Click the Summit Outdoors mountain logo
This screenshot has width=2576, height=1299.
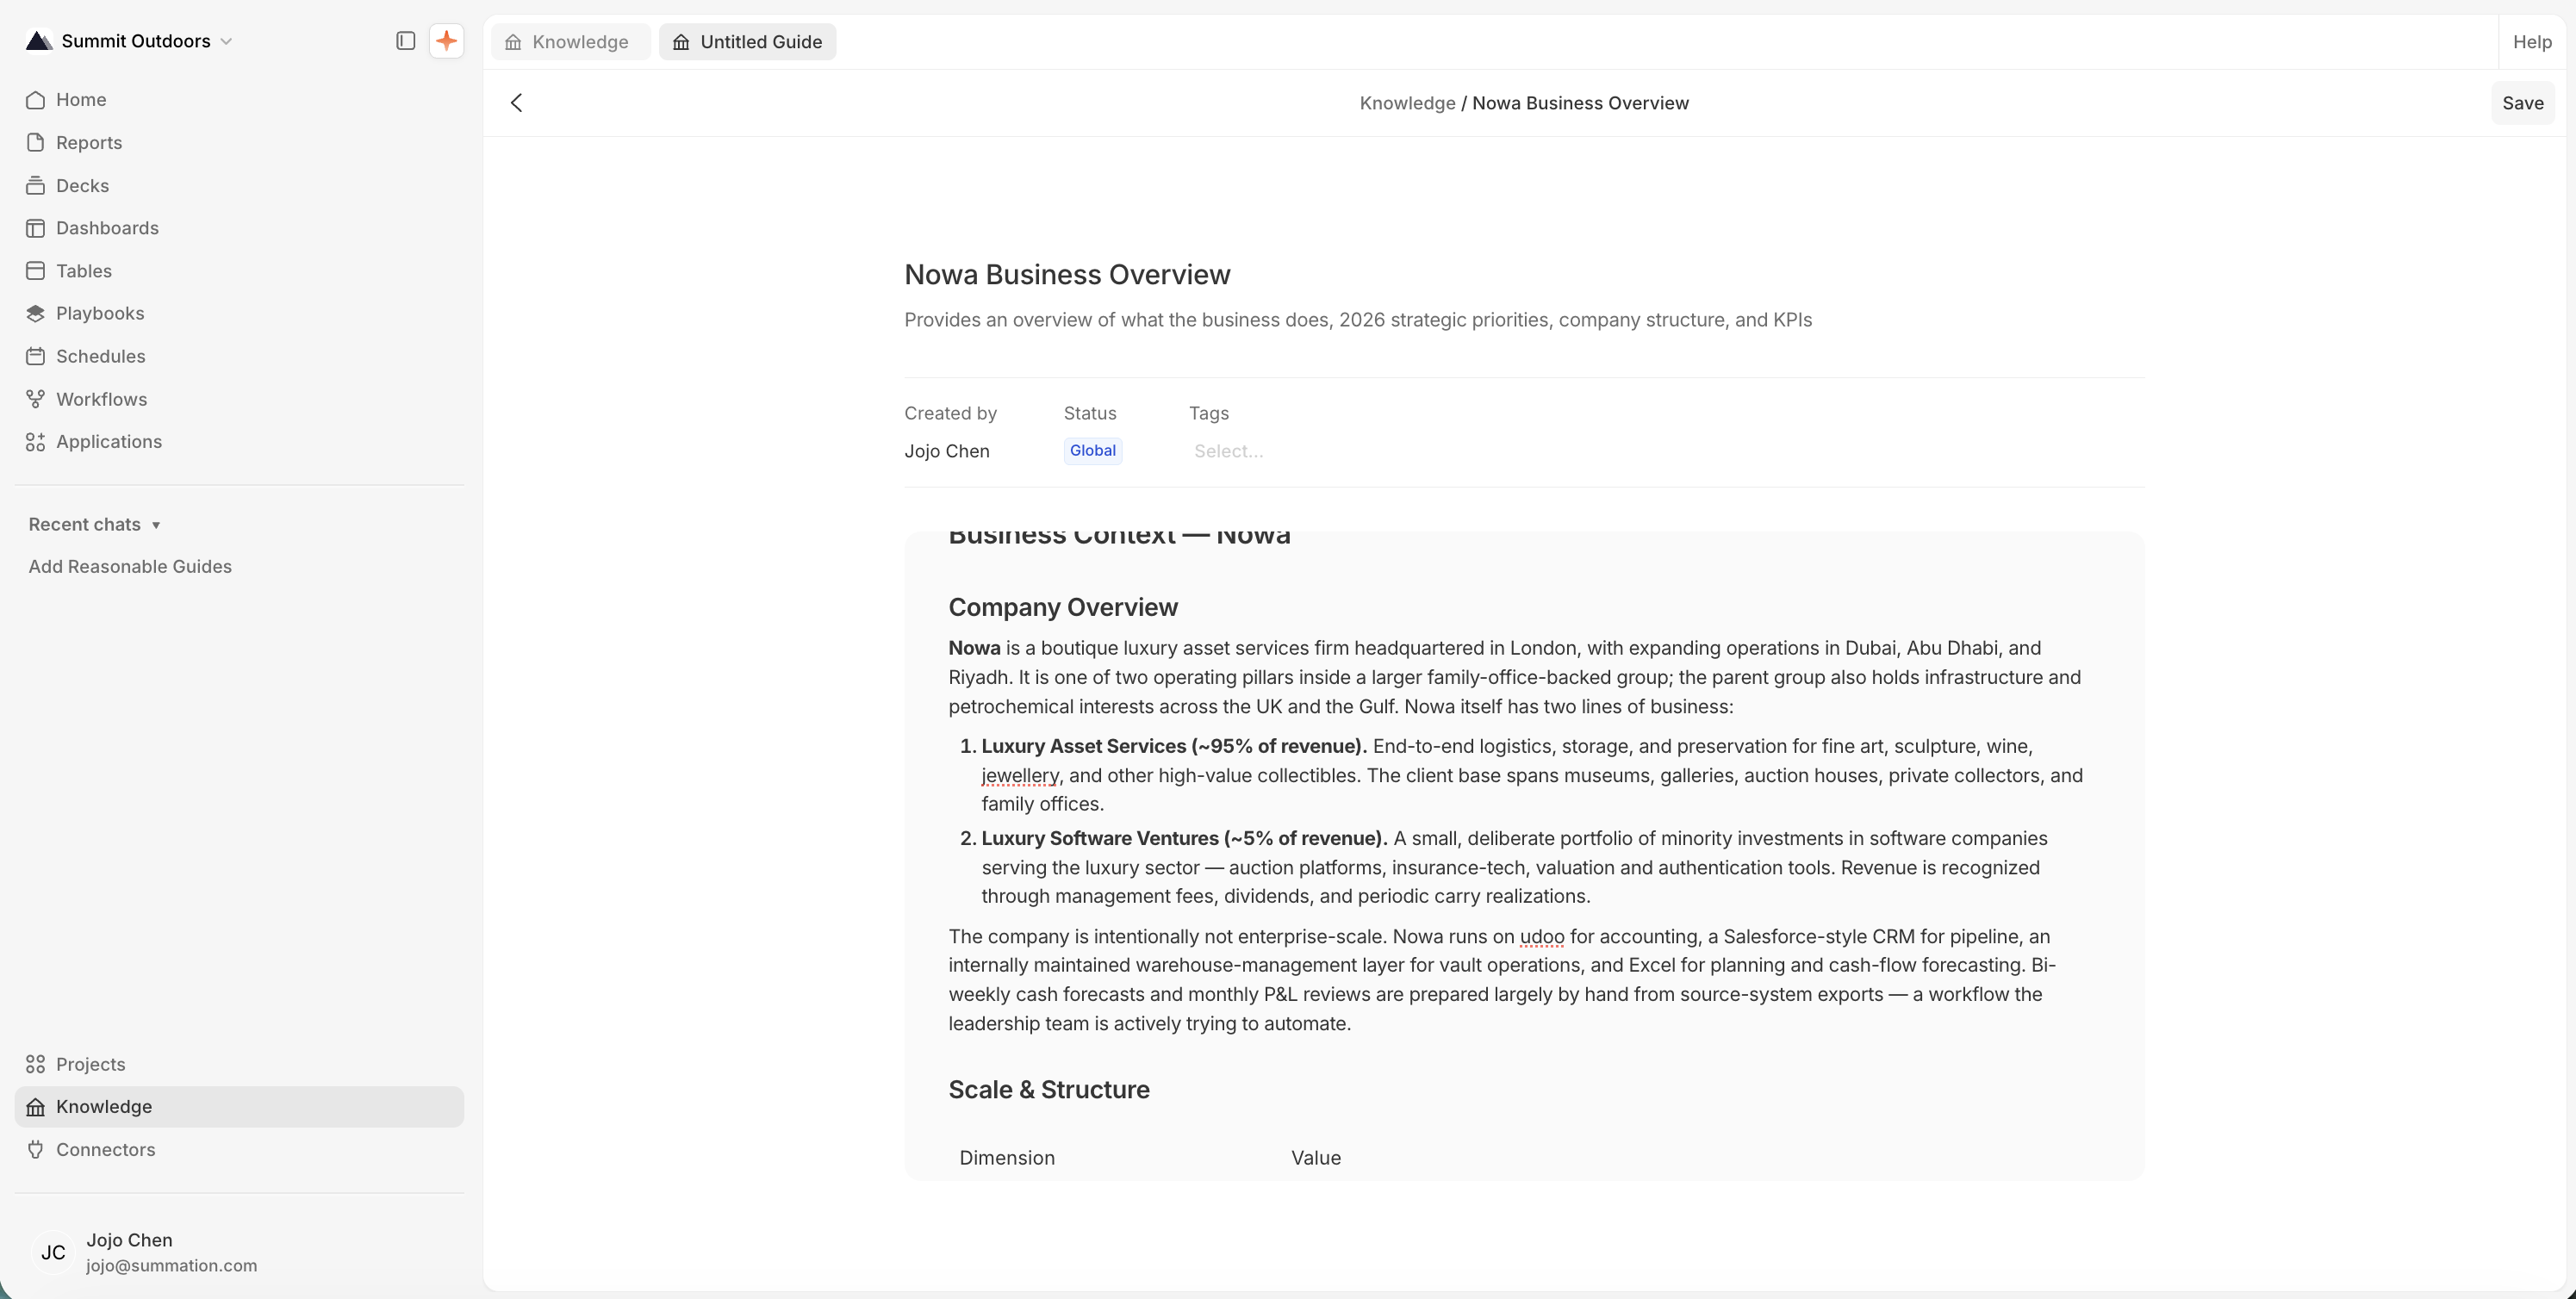coord(39,41)
